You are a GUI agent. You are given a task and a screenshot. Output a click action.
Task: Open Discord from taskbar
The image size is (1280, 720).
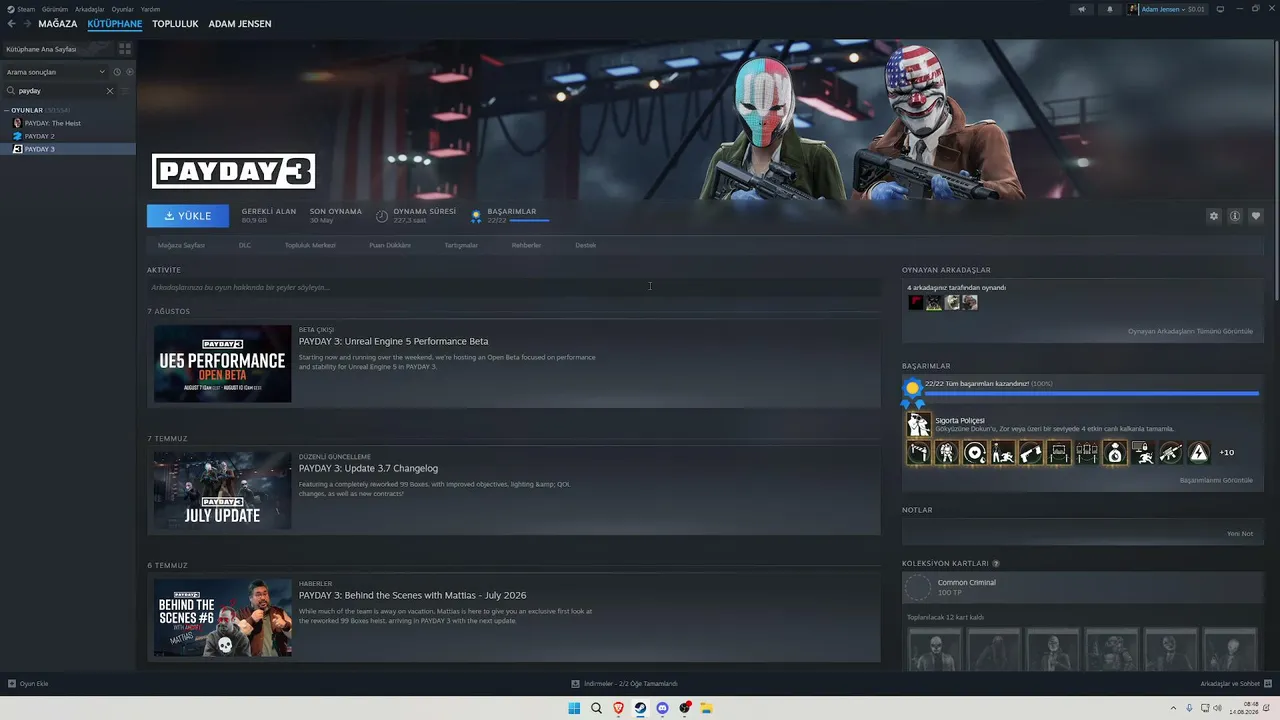tap(662, 708)
